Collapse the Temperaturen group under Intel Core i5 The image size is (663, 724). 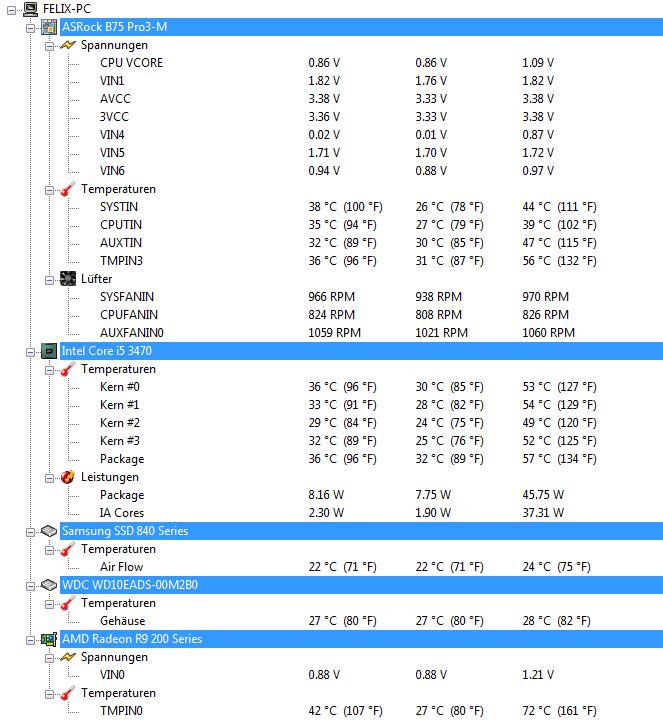(49, 370)
